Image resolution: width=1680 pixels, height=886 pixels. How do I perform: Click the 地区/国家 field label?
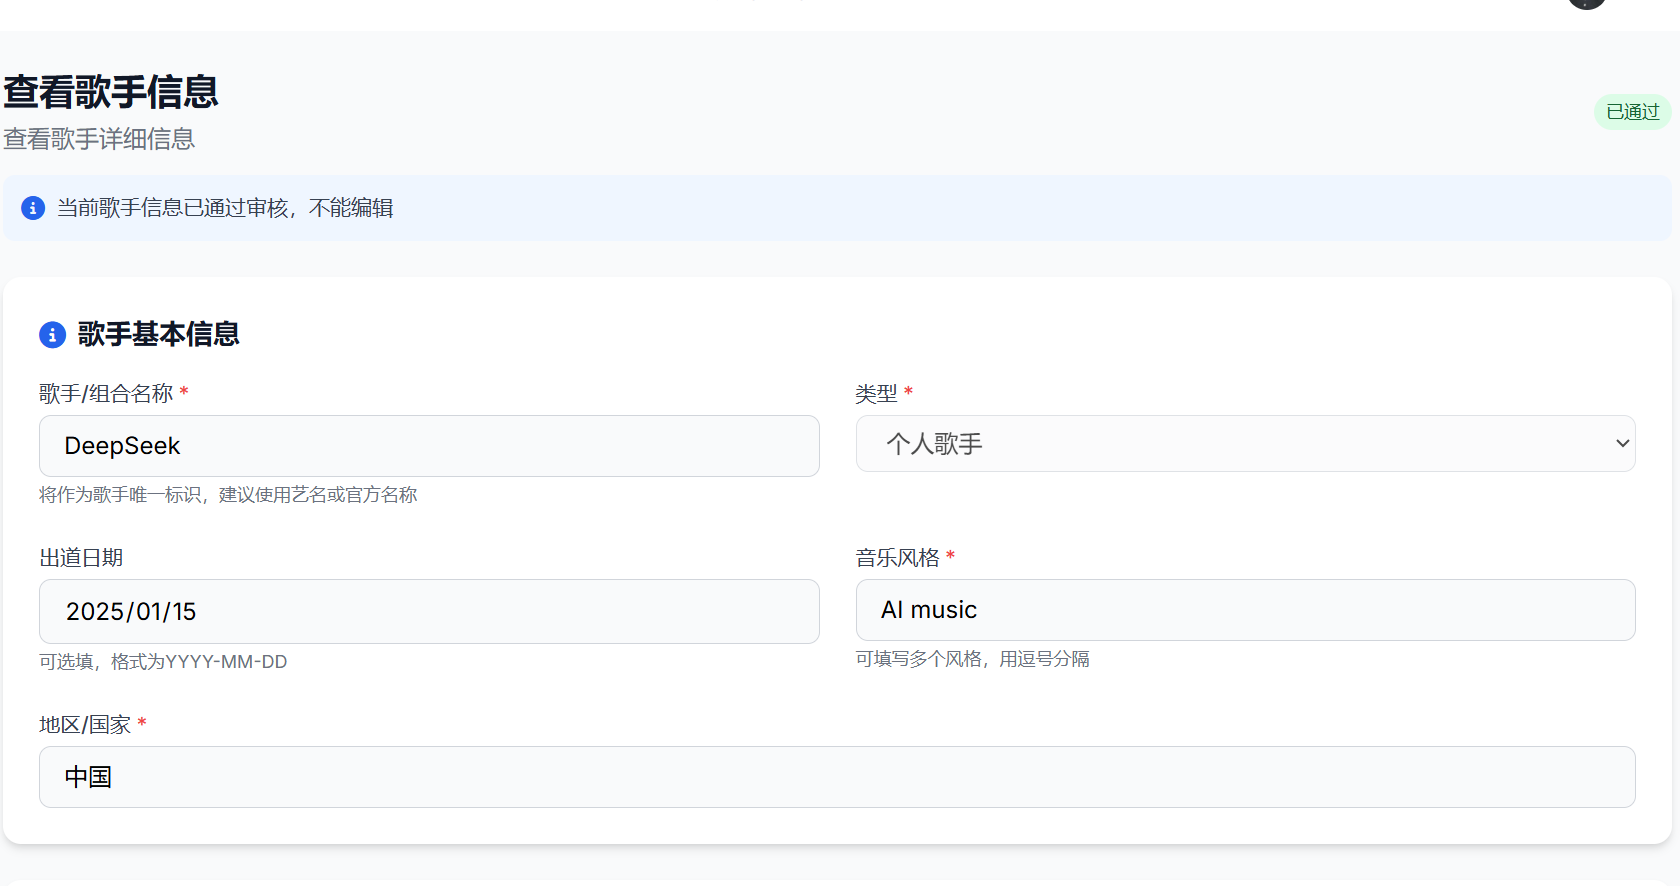click(x=85, y=725)
